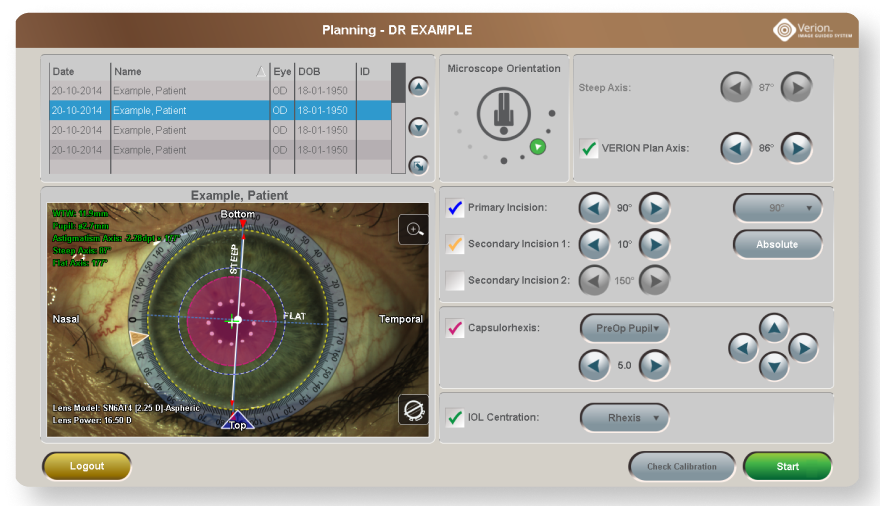Move capsulorhexis up with arrow pad

774,327
